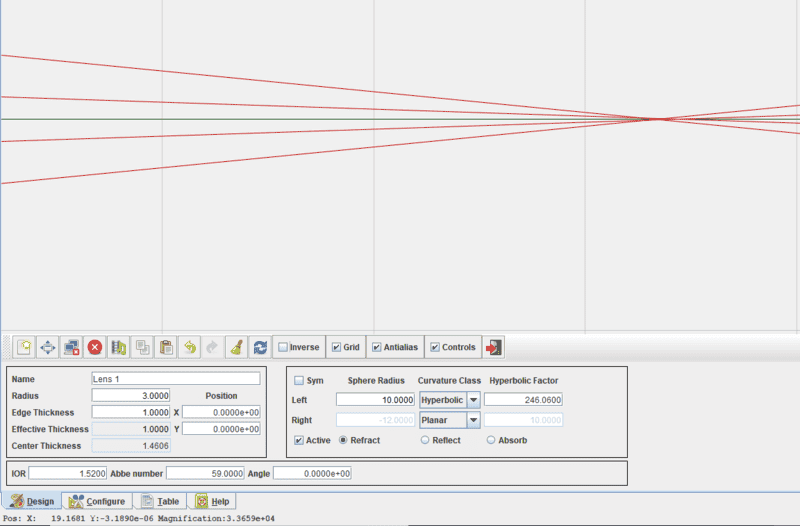Click the new lens toolbar icon
The width and height of the screenshot is (800, 526).
click(x=23, y=347)
